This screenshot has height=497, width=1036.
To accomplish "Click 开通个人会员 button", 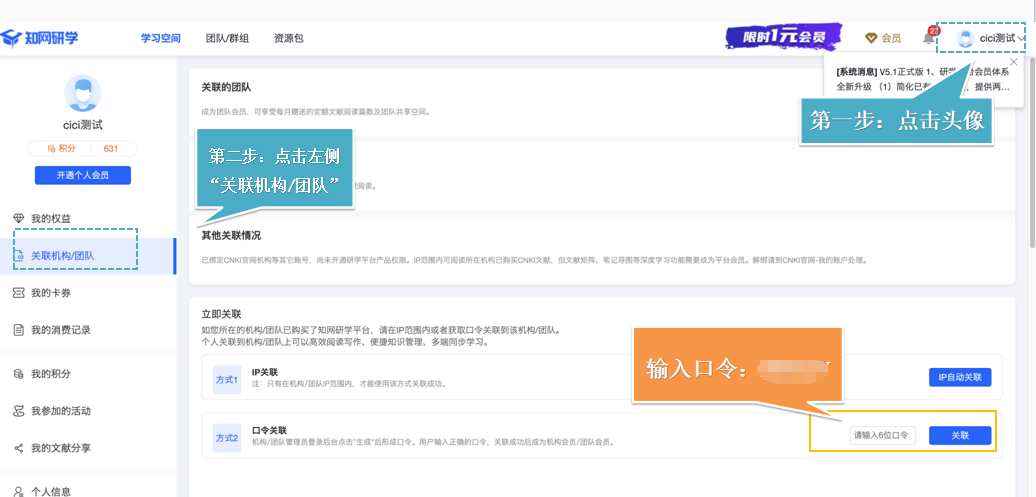I will point(83,175).
